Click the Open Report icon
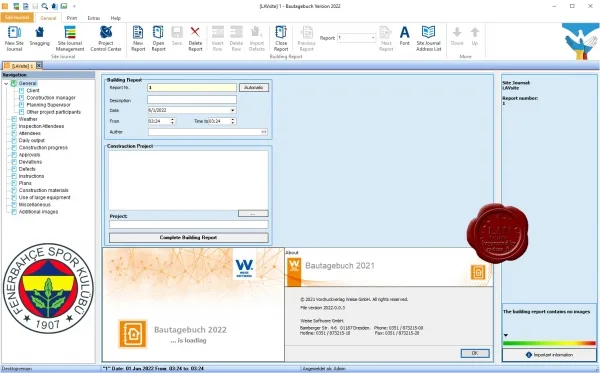 click(158, 33)
